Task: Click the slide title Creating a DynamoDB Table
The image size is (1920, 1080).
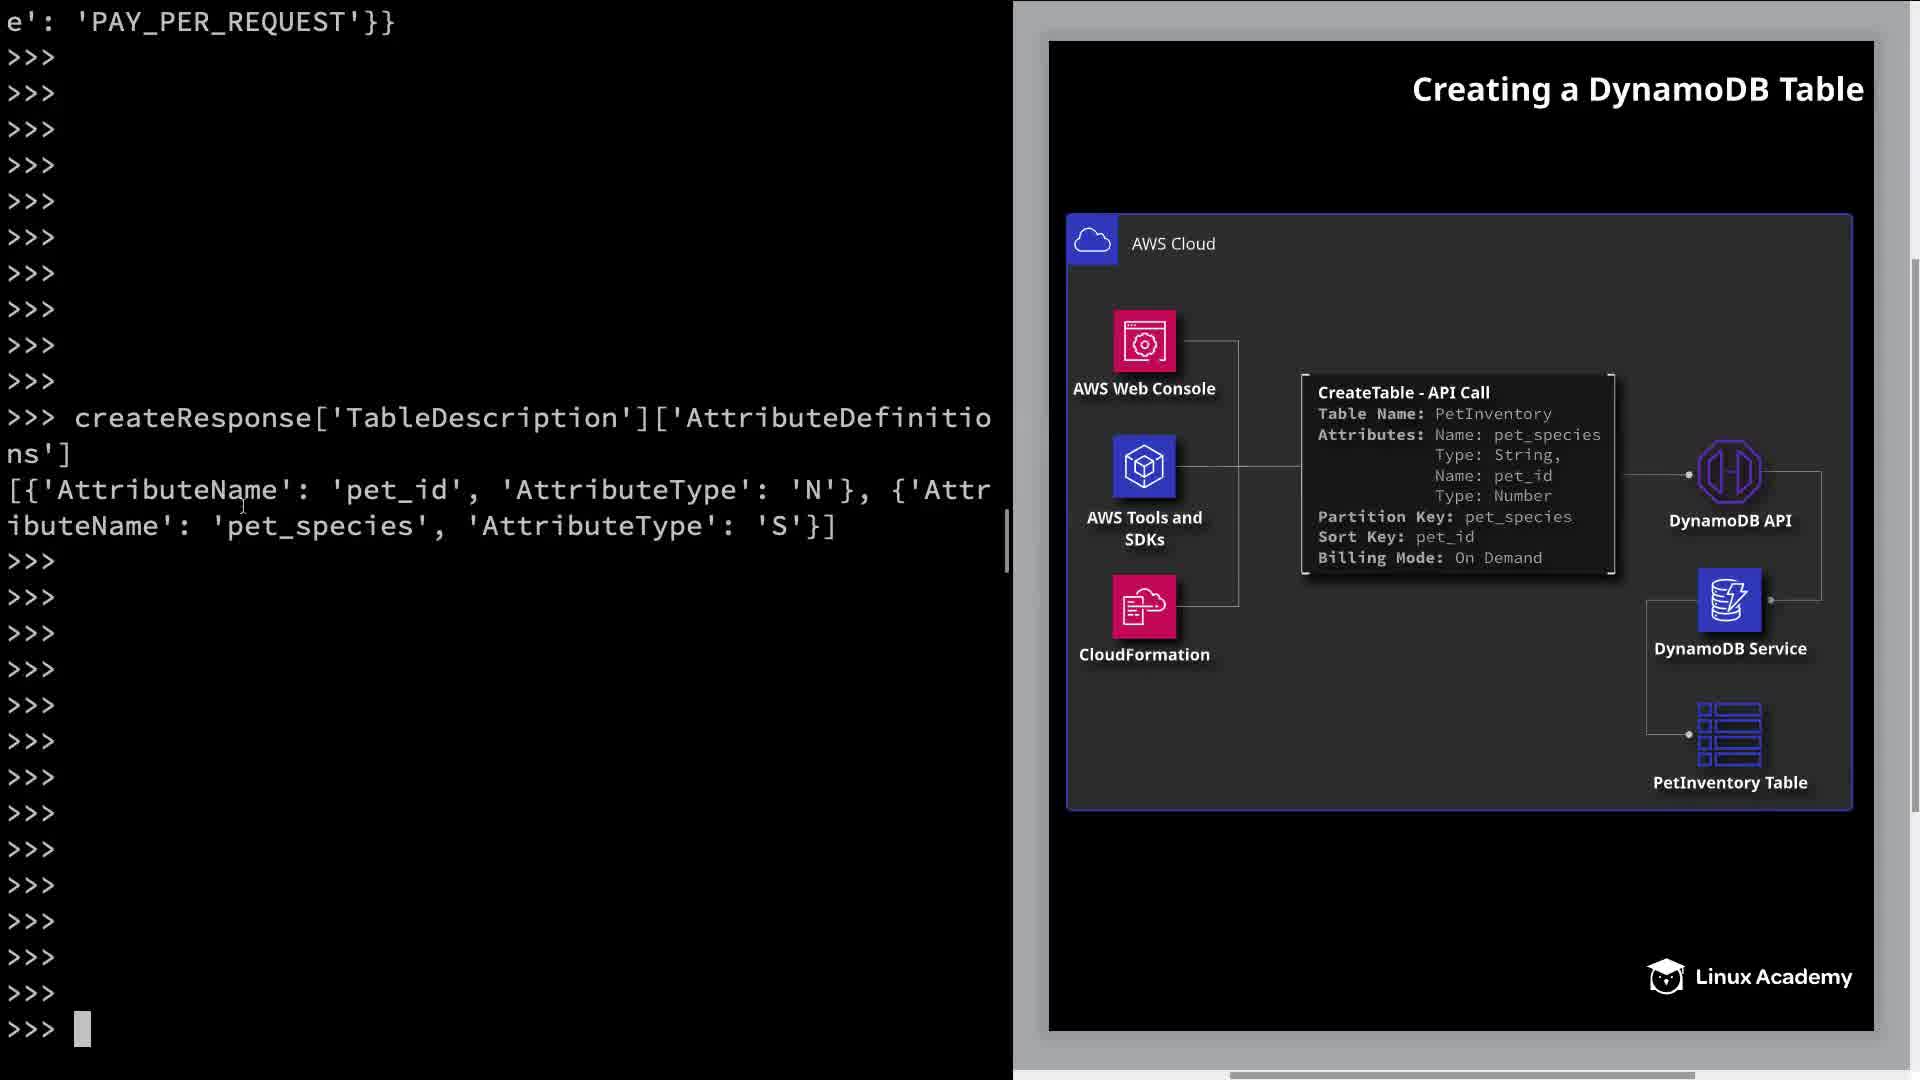Action: click(1637, 90)
